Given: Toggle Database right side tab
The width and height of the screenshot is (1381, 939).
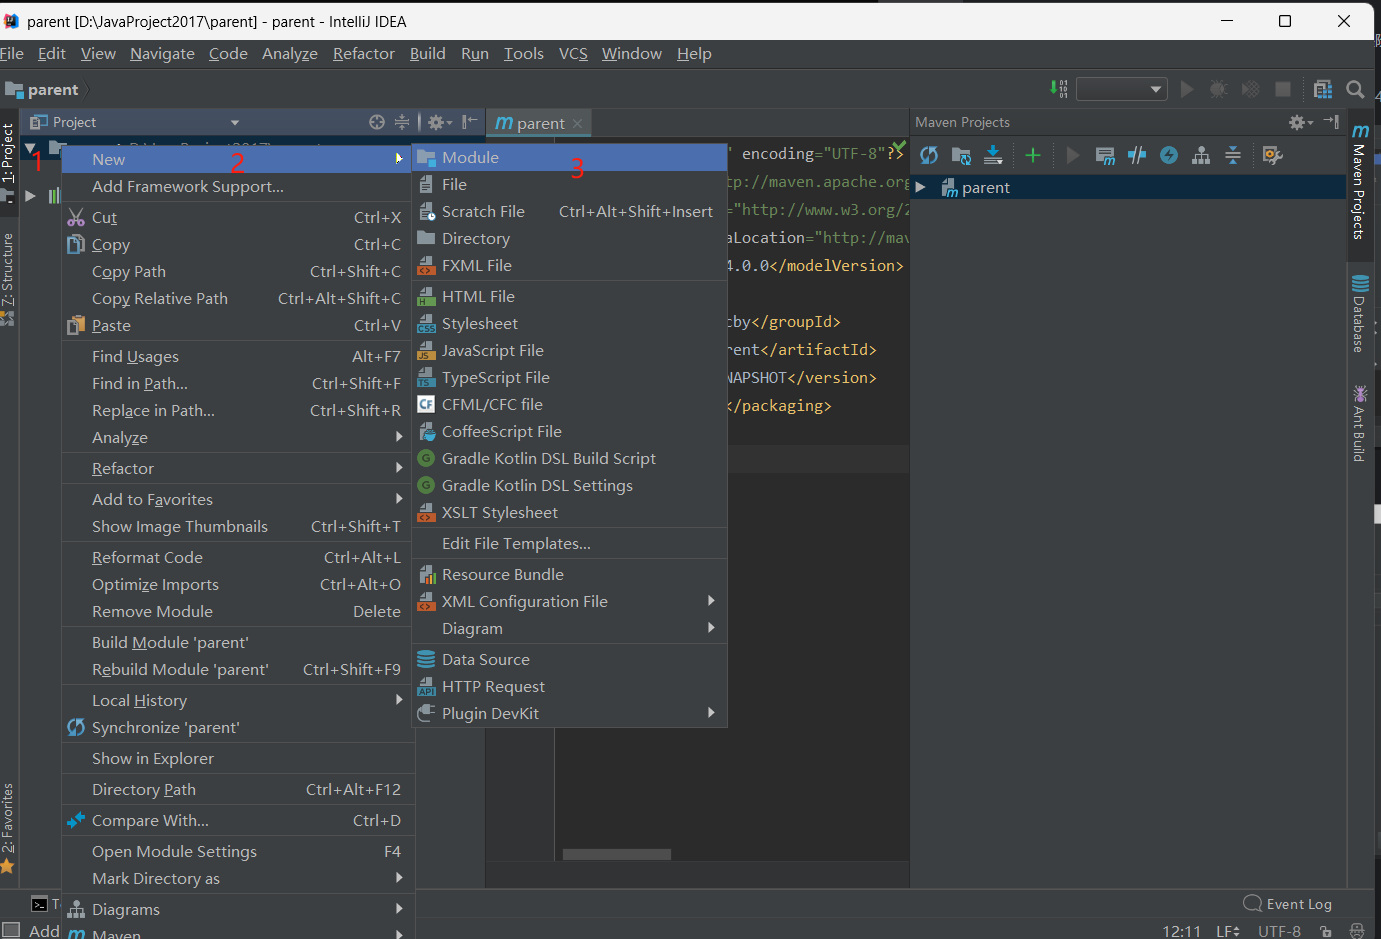Looking at the screenshot, I should pyautogui.click(x=1359, y=314).
